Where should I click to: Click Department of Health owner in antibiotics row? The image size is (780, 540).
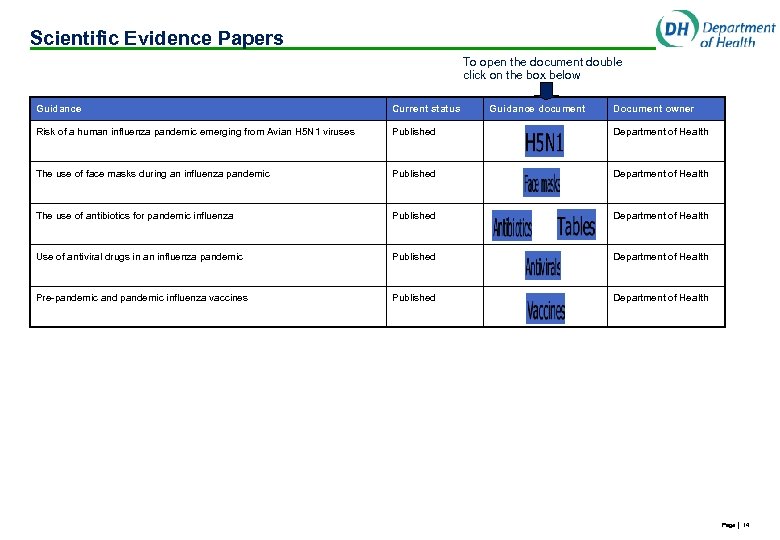point(661,216)
